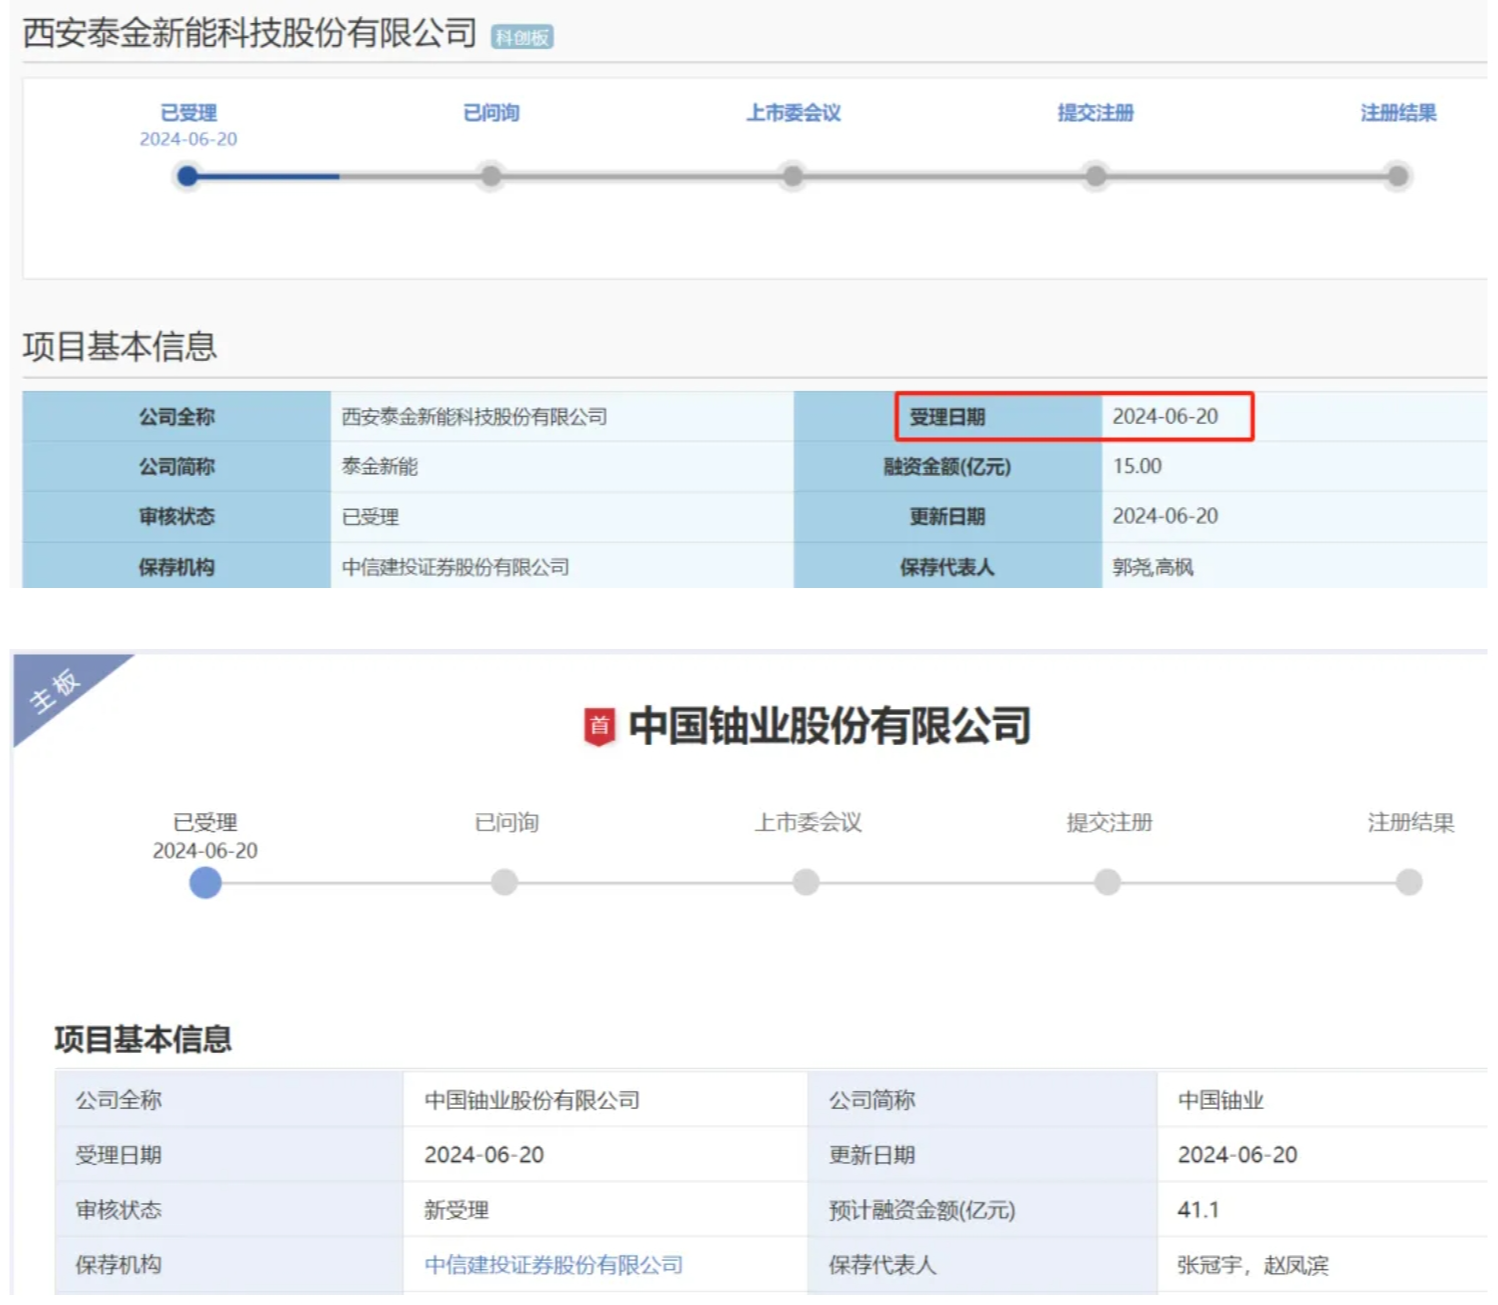Click the 西安泰金新能科技股份有限公司 table cell value
Viewport: 1498px width, 1305px height.
coord(475,417)
